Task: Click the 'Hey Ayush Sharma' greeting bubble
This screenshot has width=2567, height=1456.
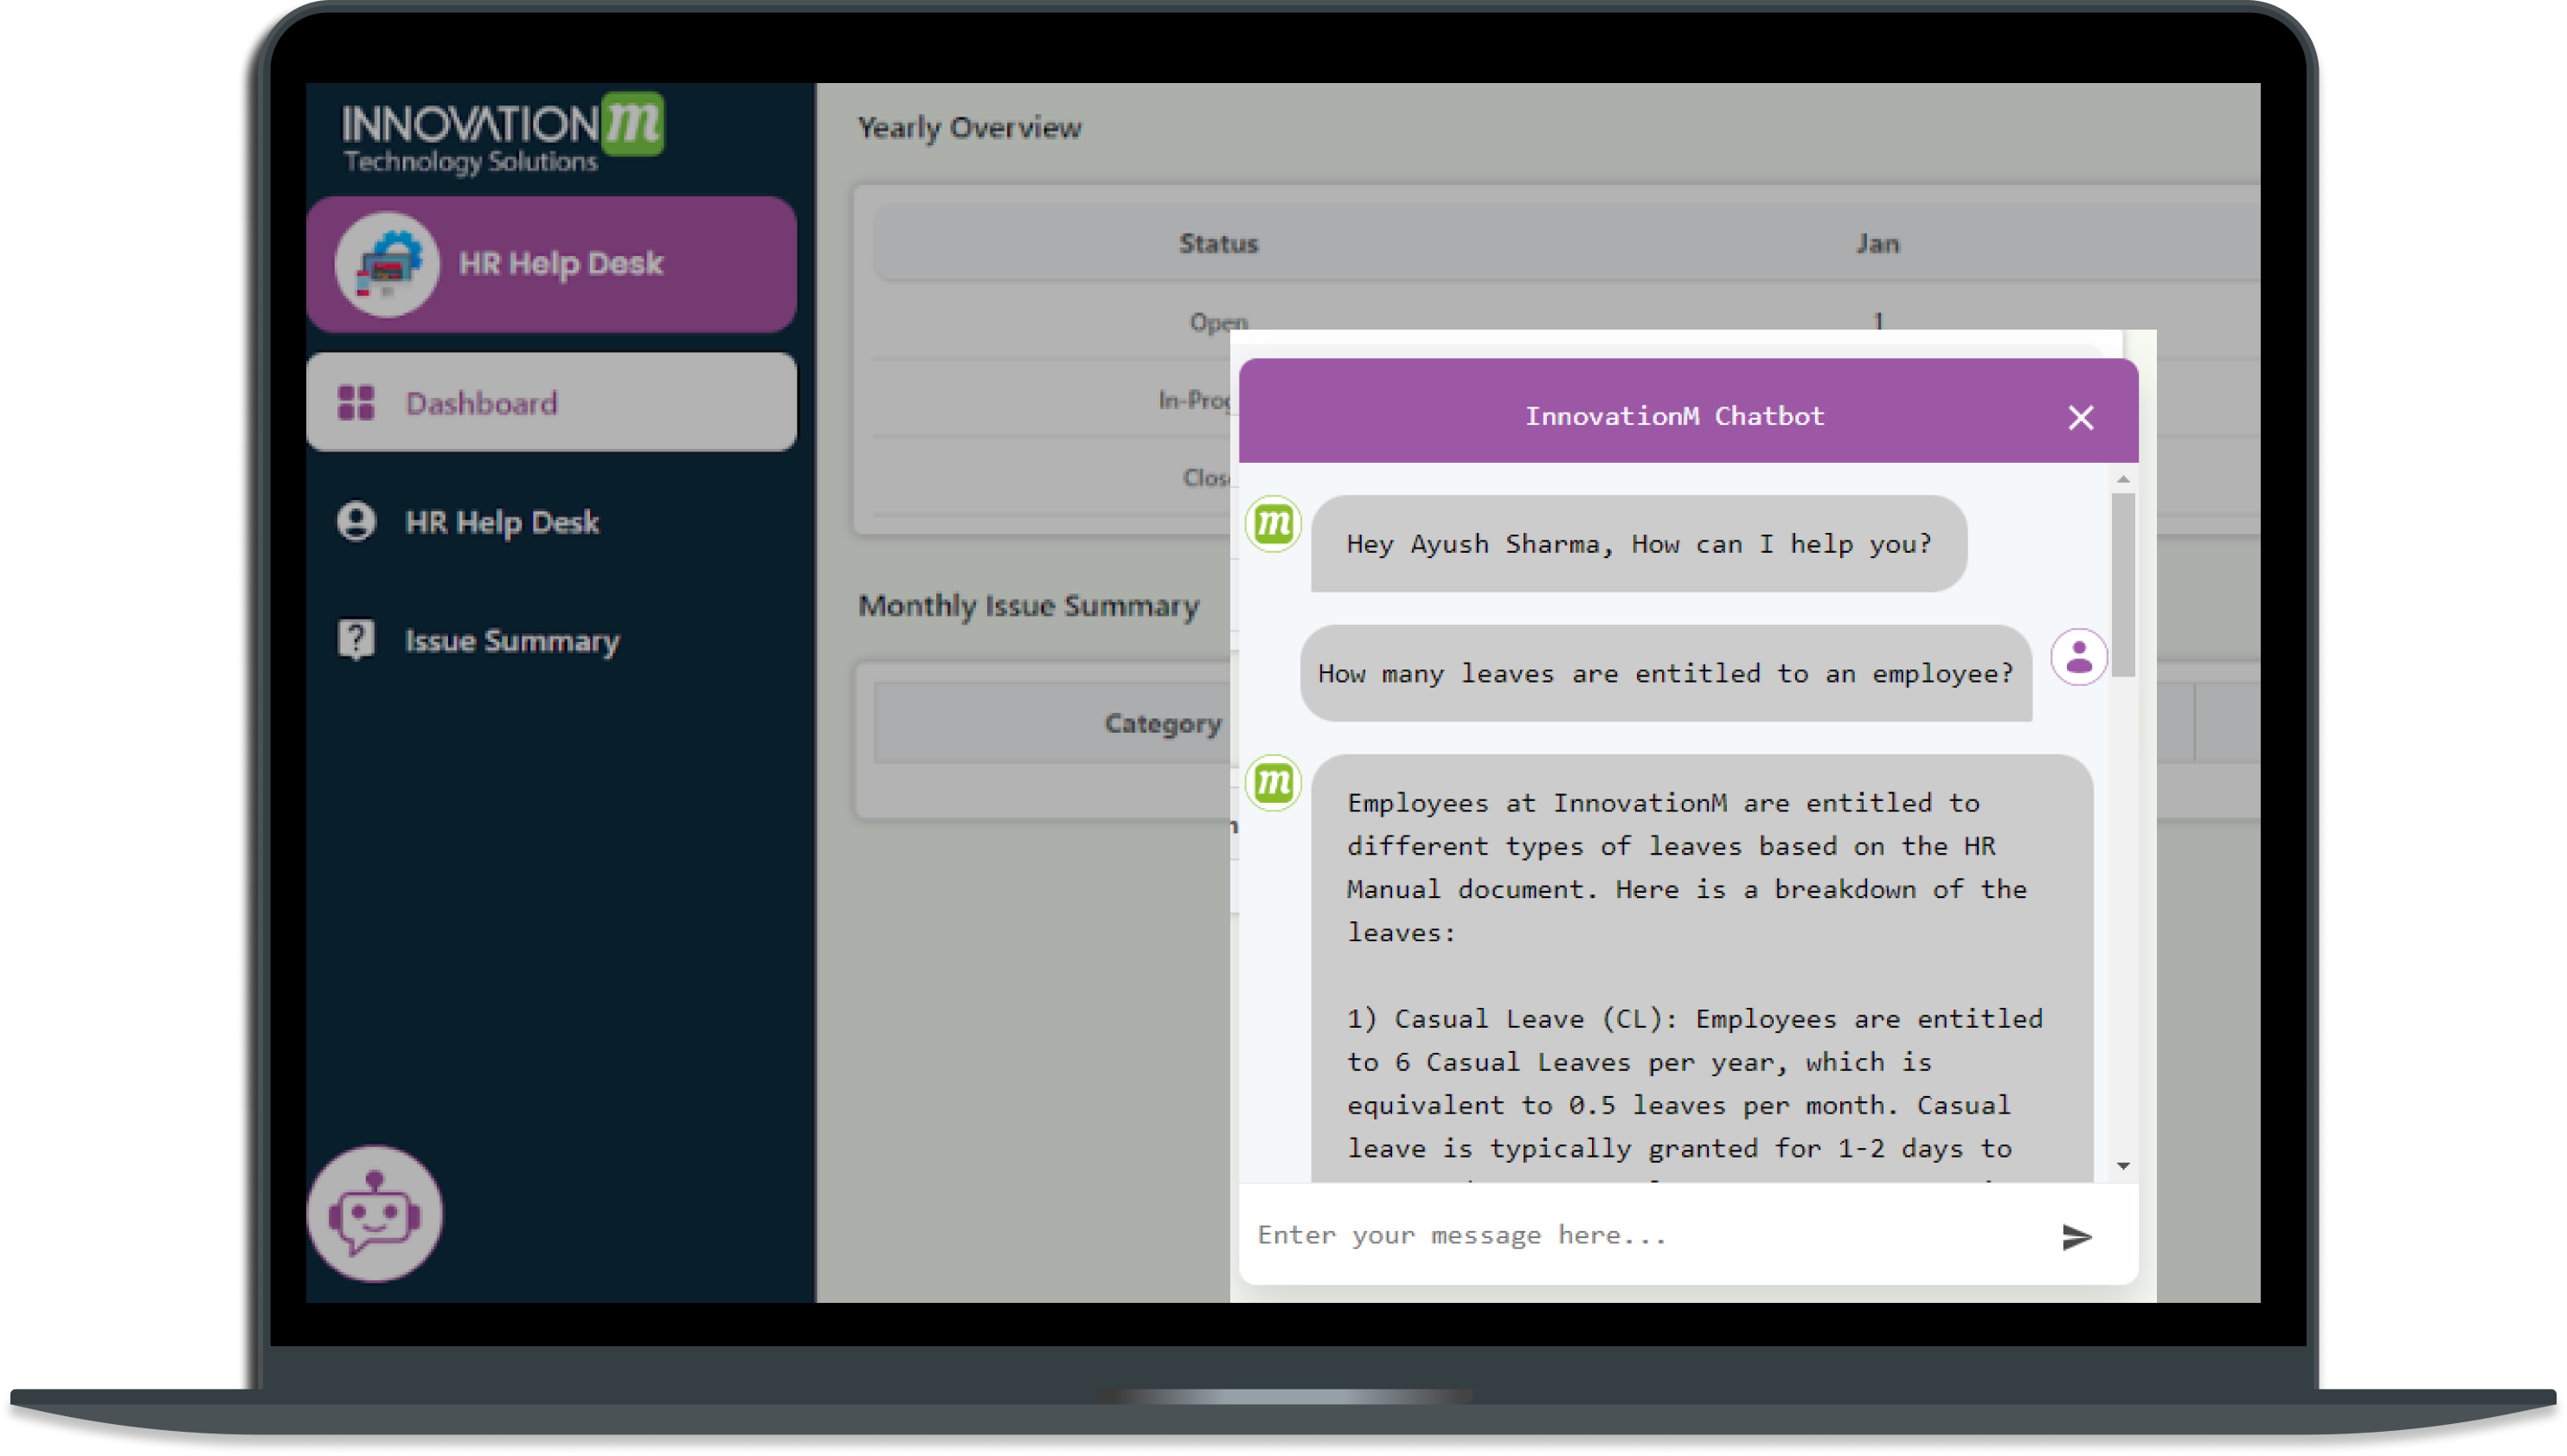Action: click(1639, 544)
